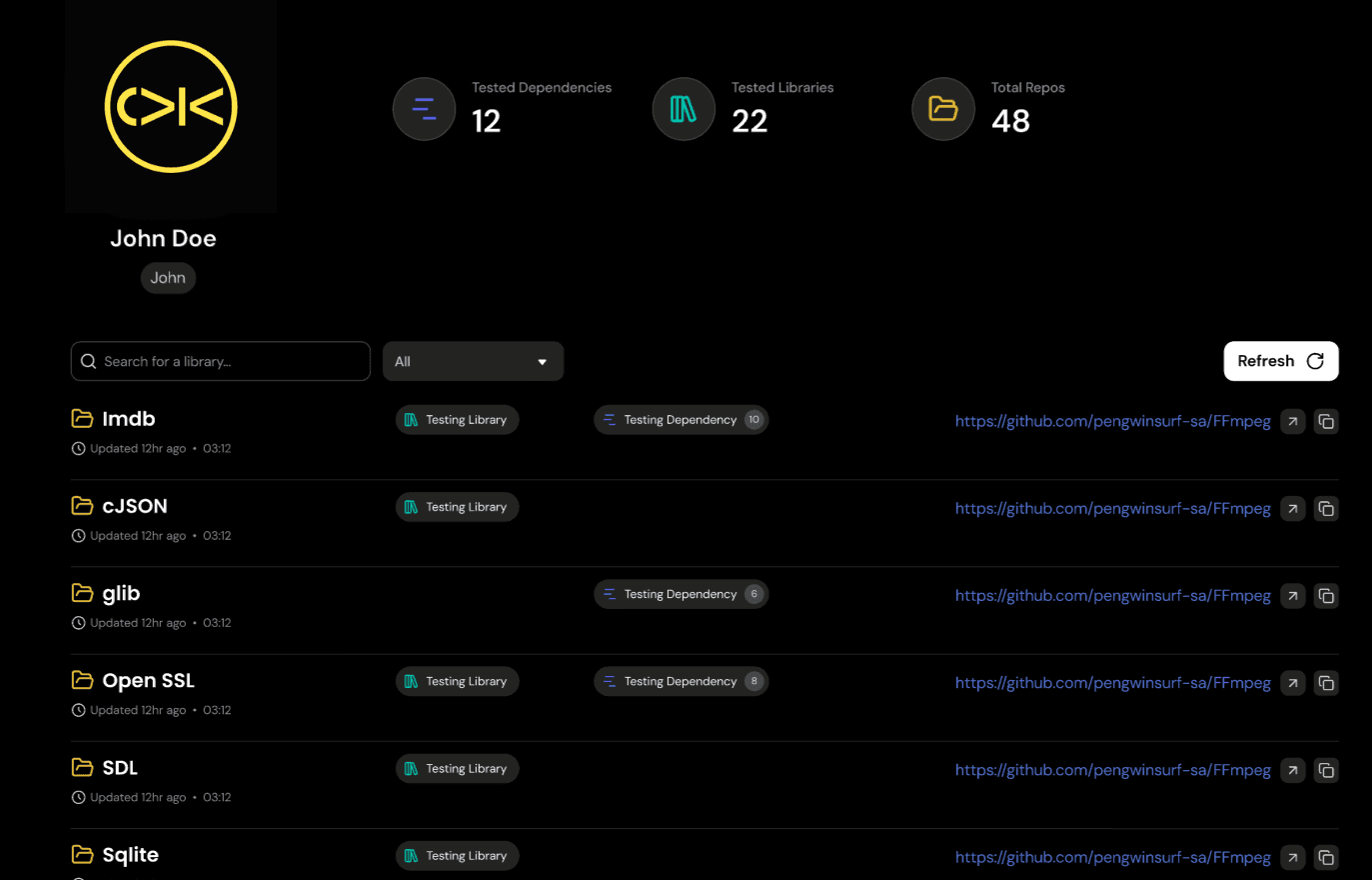1372x880 pixels.
Task: Click the magnifier icon in the search bar
Action: tap(88, 361)
